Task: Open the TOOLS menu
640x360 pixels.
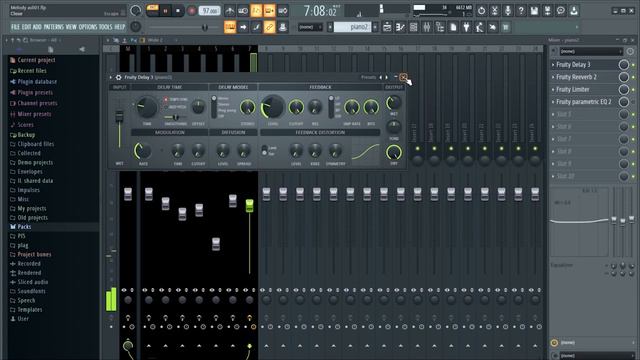Action: (105, 27)
